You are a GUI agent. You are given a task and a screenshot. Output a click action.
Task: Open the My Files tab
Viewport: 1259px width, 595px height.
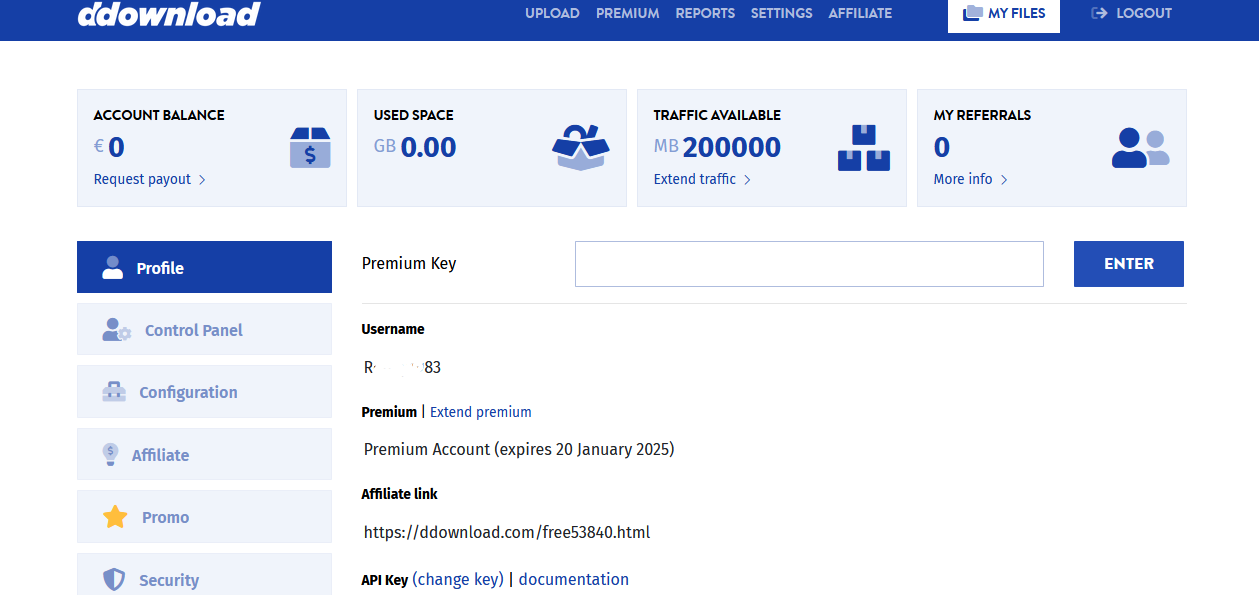click(1004, 14)
